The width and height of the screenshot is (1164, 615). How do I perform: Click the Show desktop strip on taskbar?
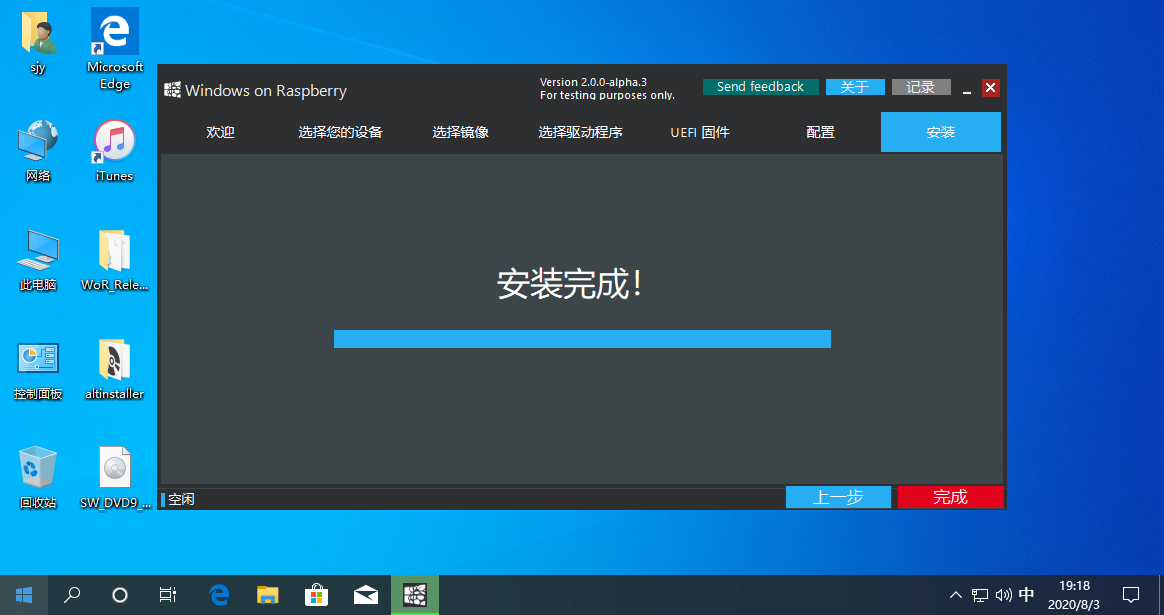[1161, 595]
